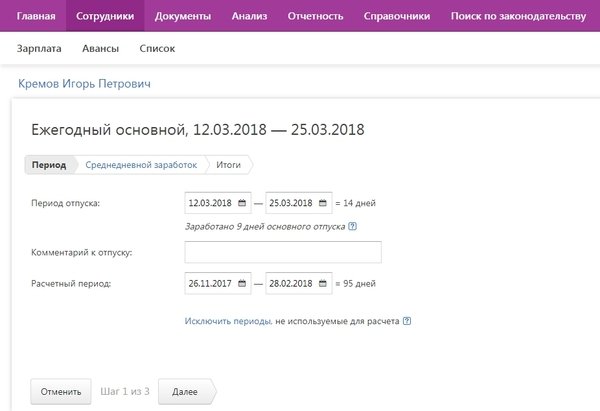
Task: Open calendar for vacation start date
Action: click(x=243, y=203)
